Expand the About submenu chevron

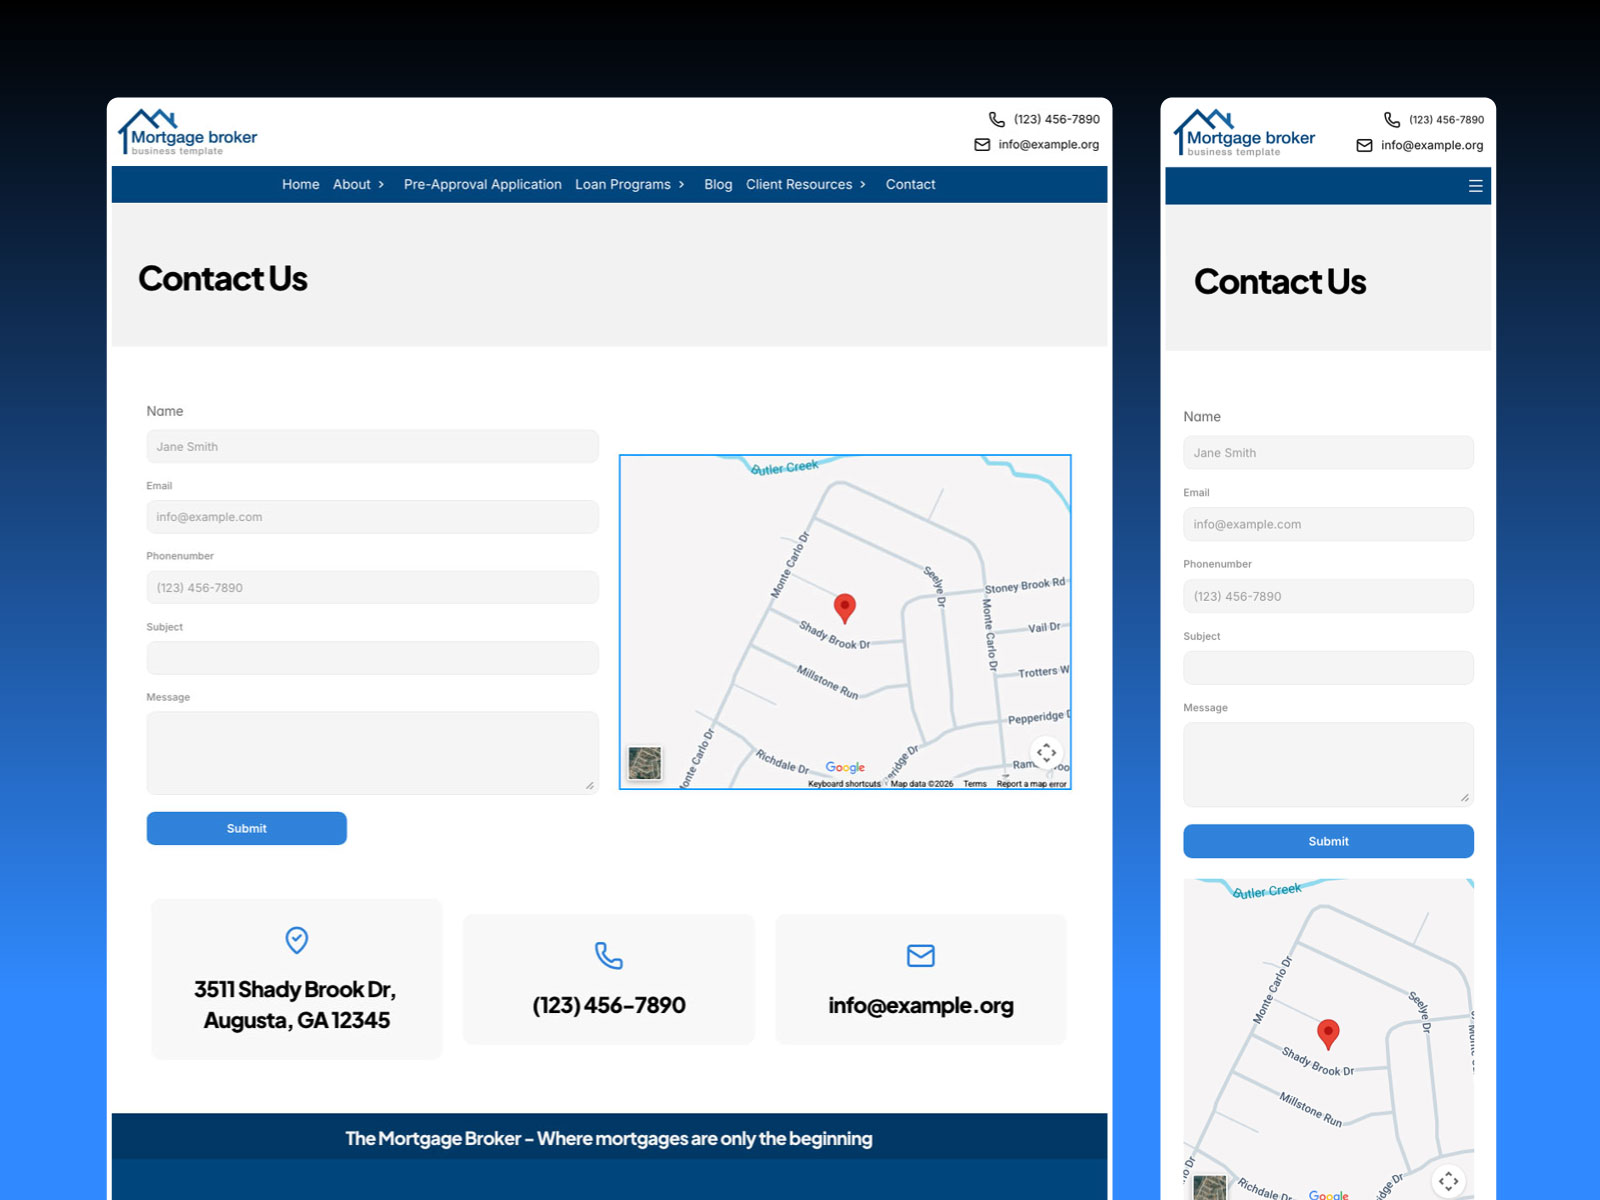(381, 185)
